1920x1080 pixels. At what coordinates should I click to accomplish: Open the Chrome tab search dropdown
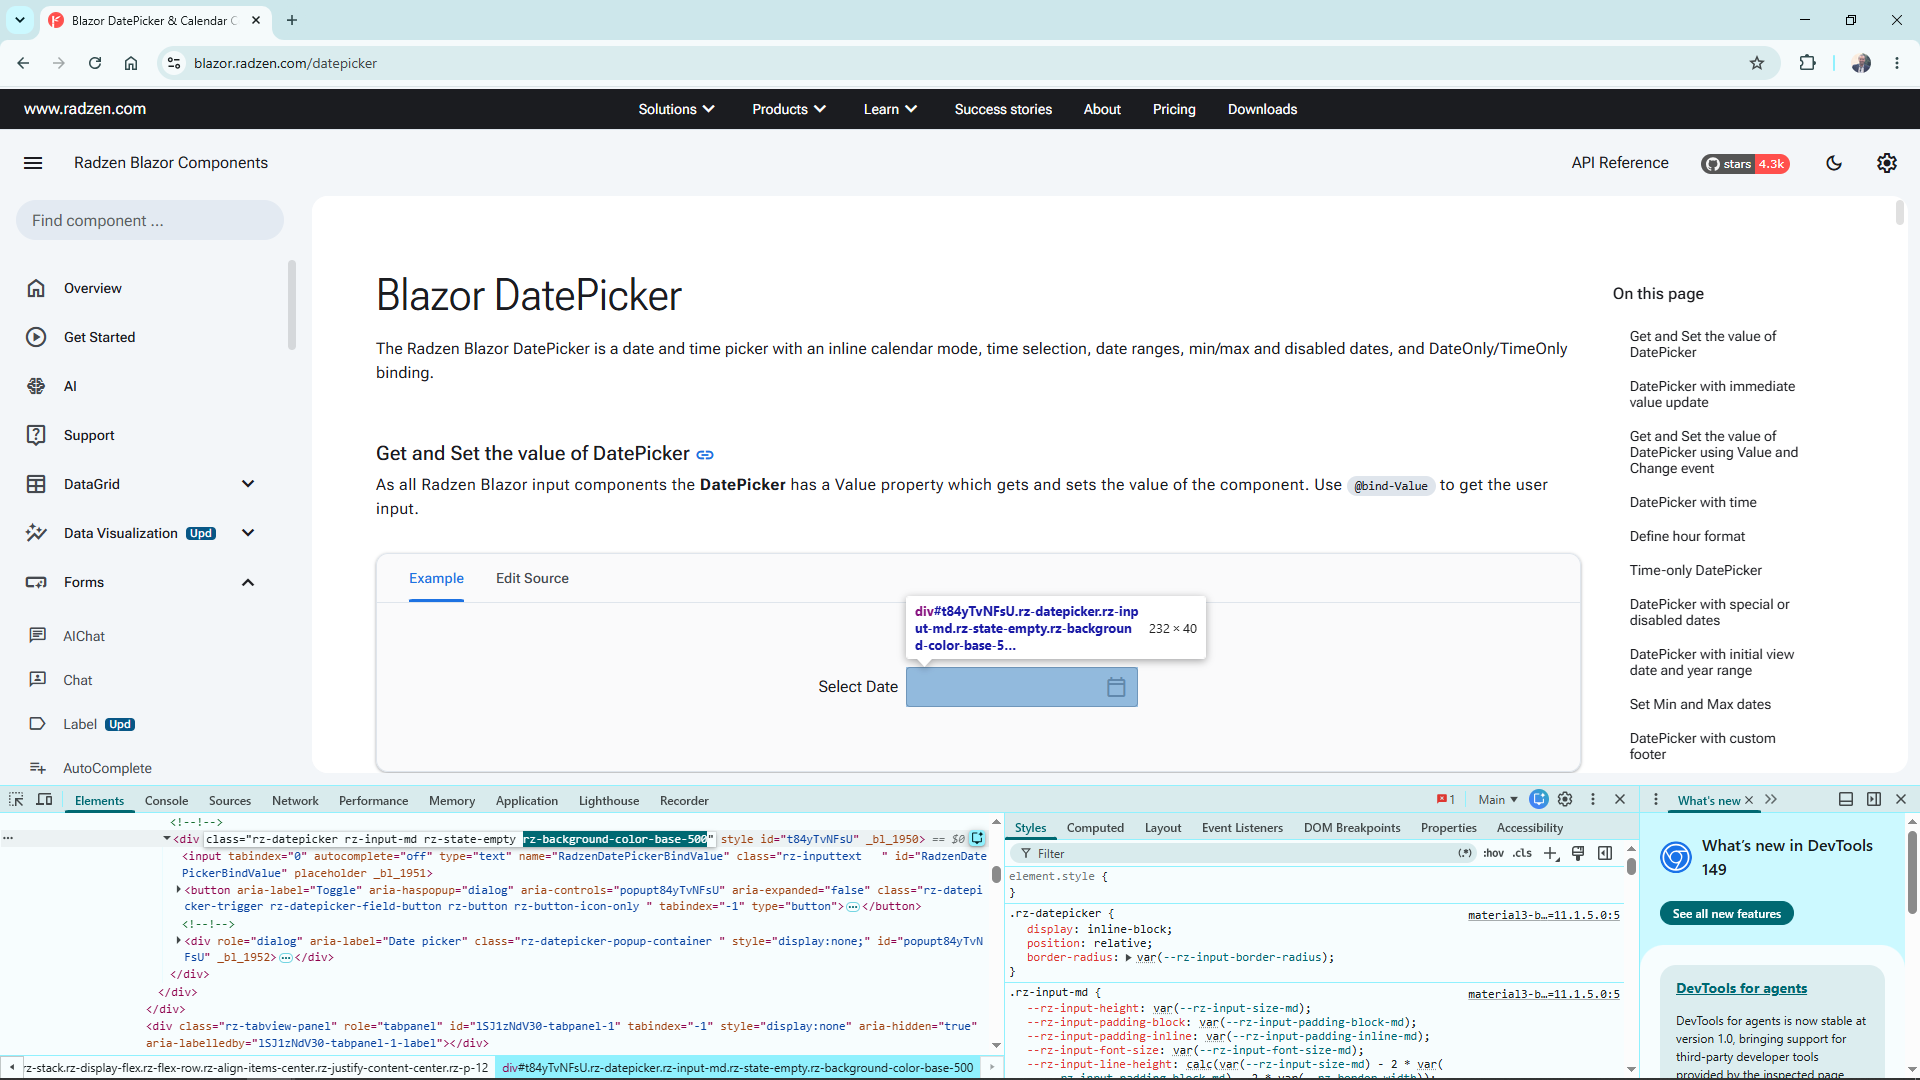pos(20,20)
